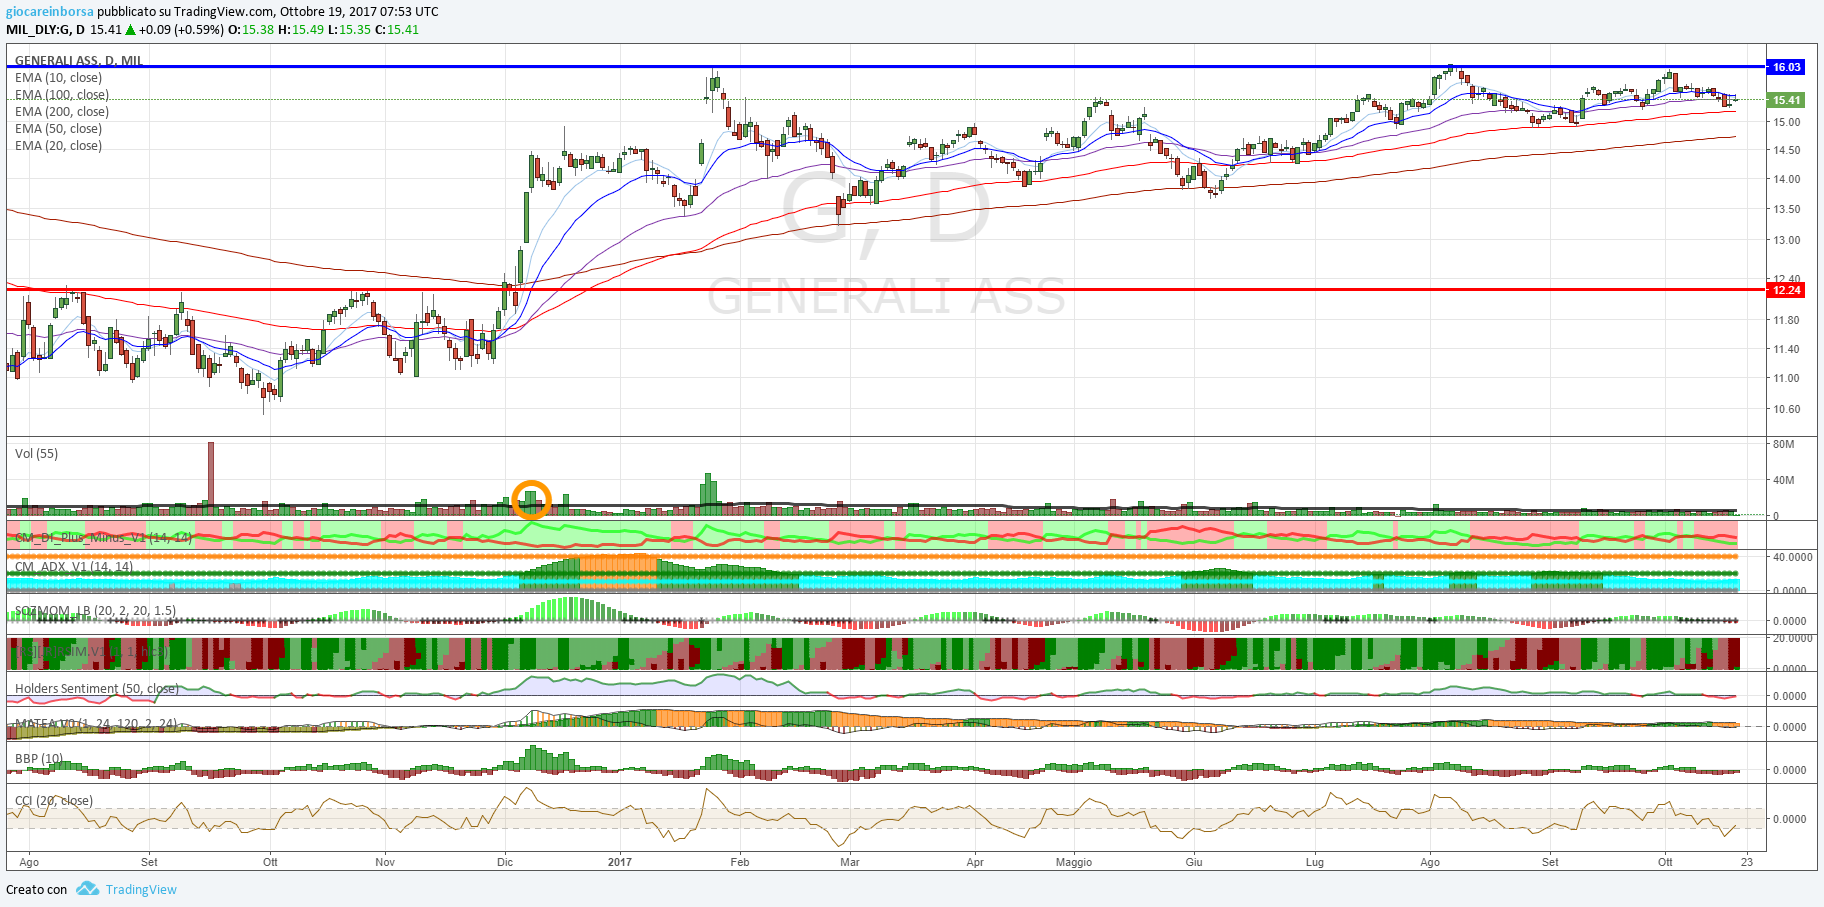Click the GENERALI ASS, D, MIL legend
The width and height of the screenshot is (1824, 907).
79,61
